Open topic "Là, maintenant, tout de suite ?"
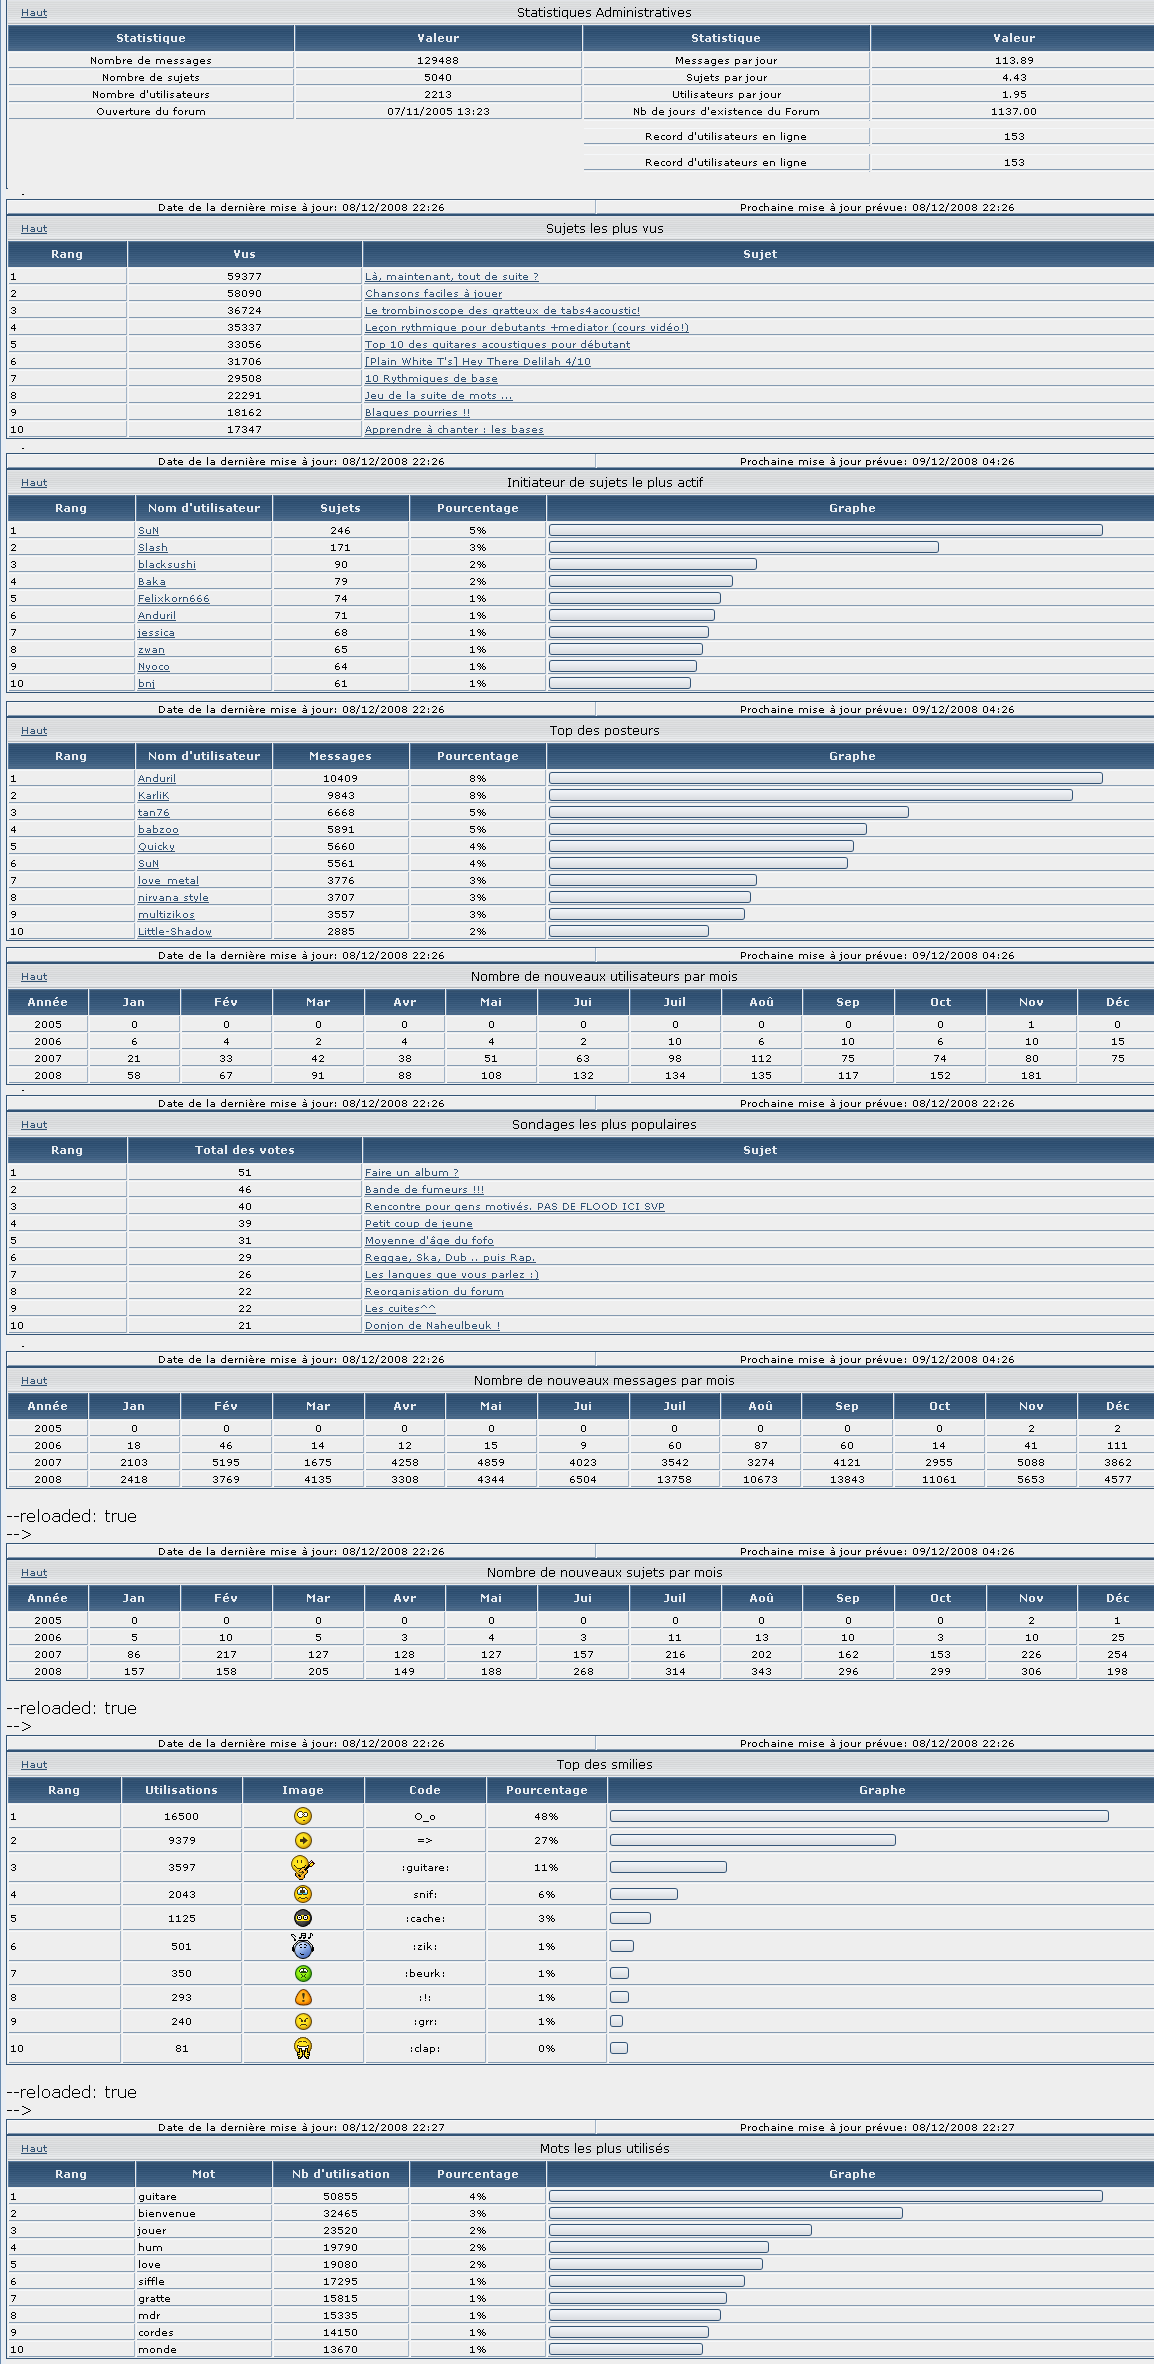Viewport: 1154px width, 2364px height. (x=452, y=277)
